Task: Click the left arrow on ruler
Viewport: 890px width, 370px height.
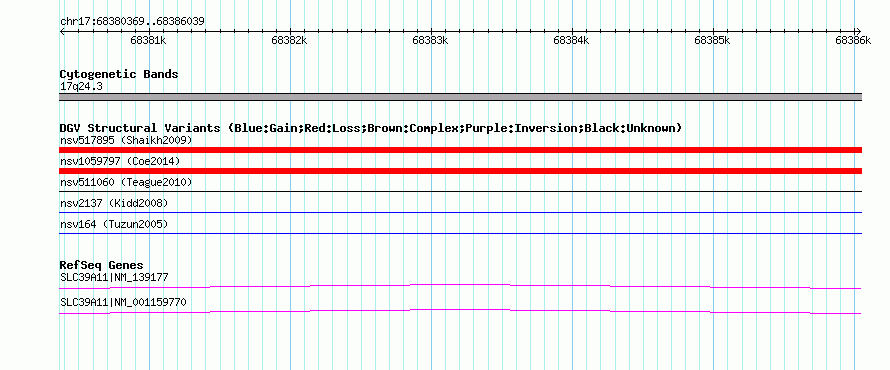Action: click(x=62, y=31)
